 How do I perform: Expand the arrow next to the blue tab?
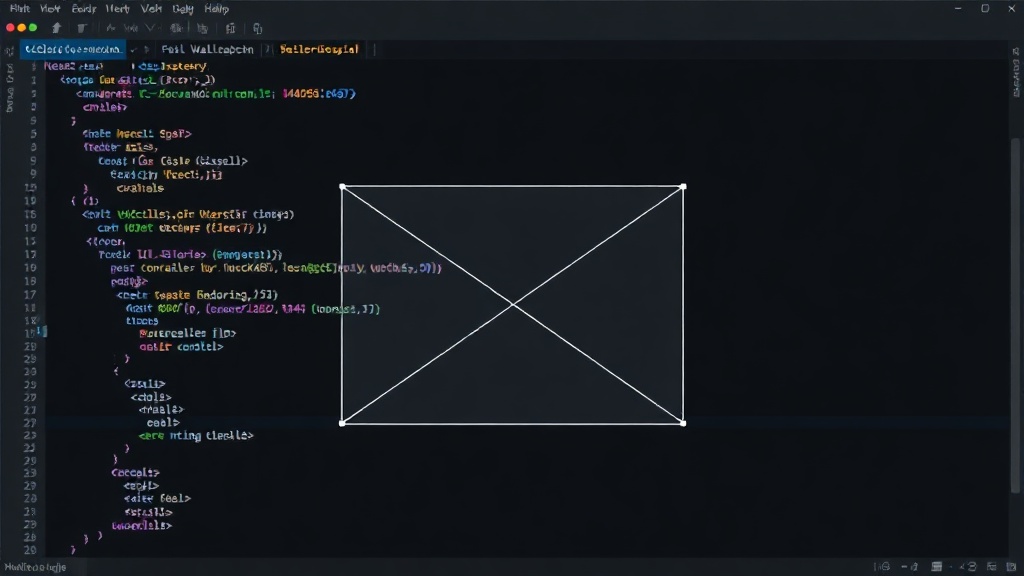point(146,50)
